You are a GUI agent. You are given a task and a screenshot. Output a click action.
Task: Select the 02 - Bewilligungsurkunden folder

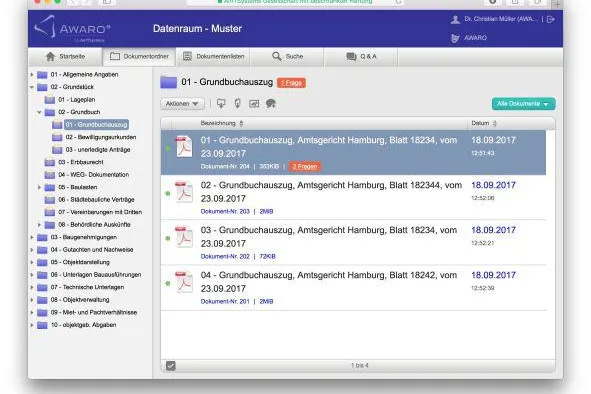click(x=101, y=137)
